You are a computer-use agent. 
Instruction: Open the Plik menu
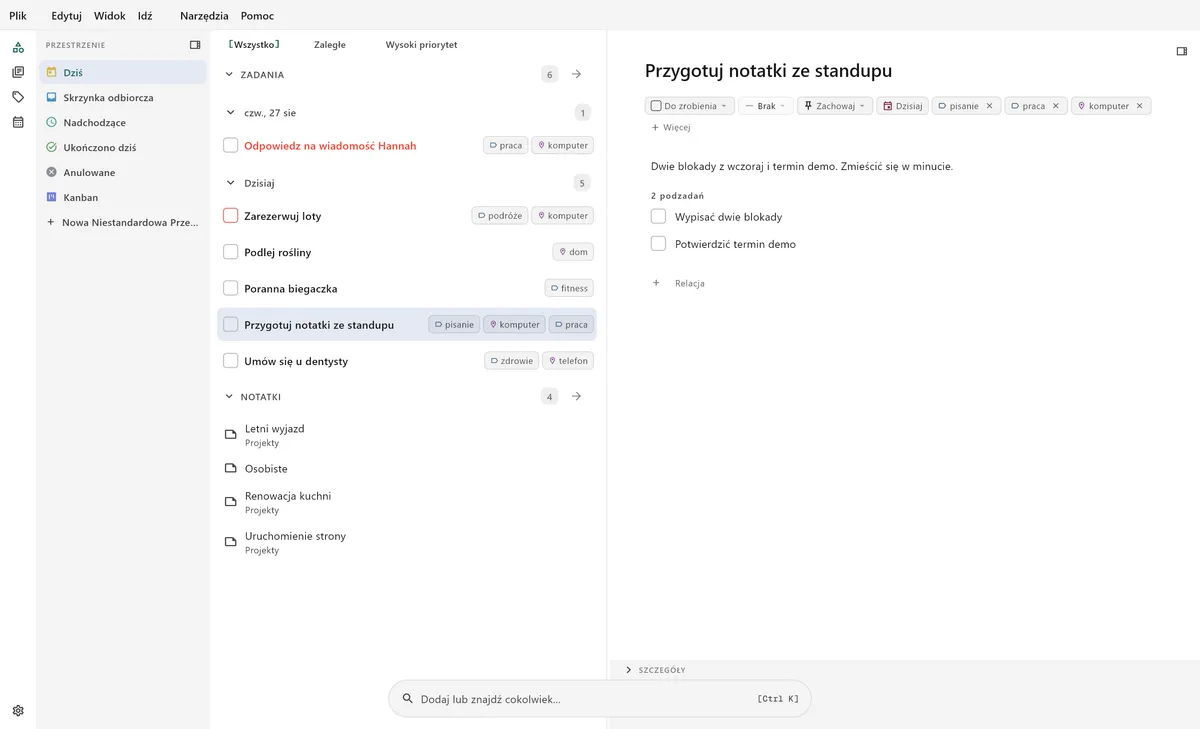(x=18, y=16)
